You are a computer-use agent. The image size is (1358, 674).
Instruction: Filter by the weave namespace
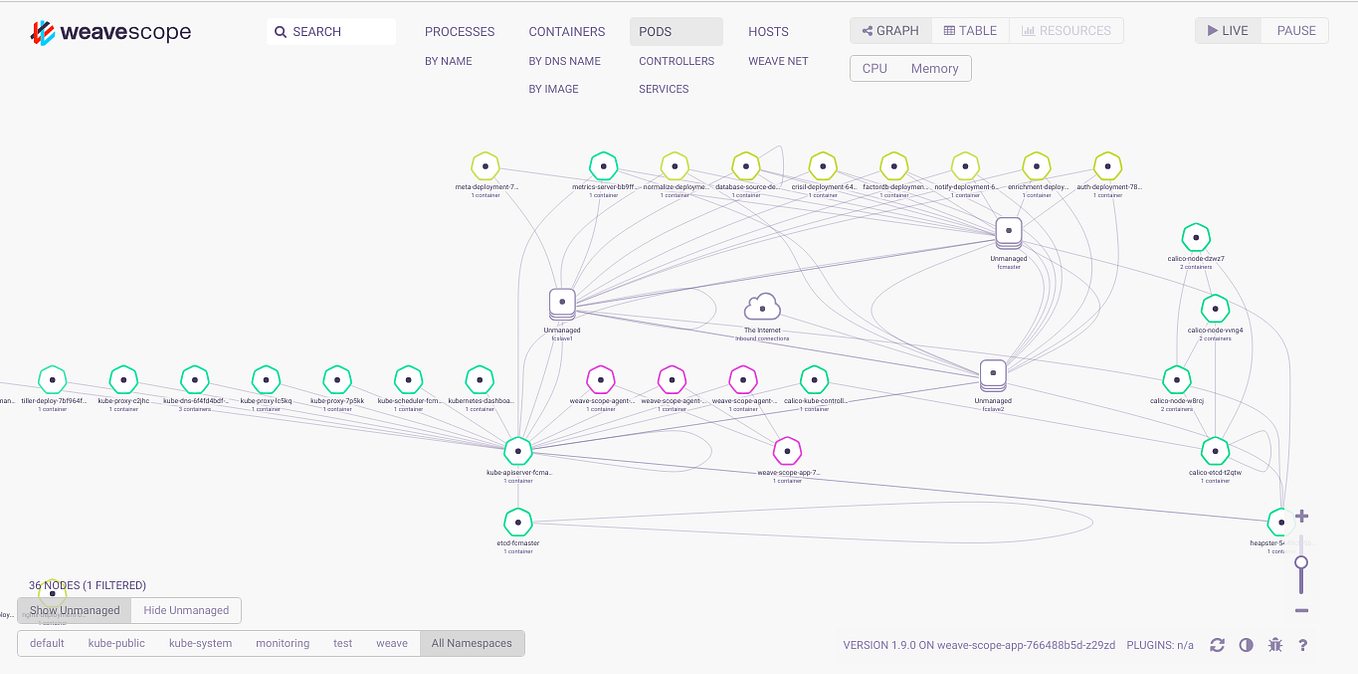392,644
